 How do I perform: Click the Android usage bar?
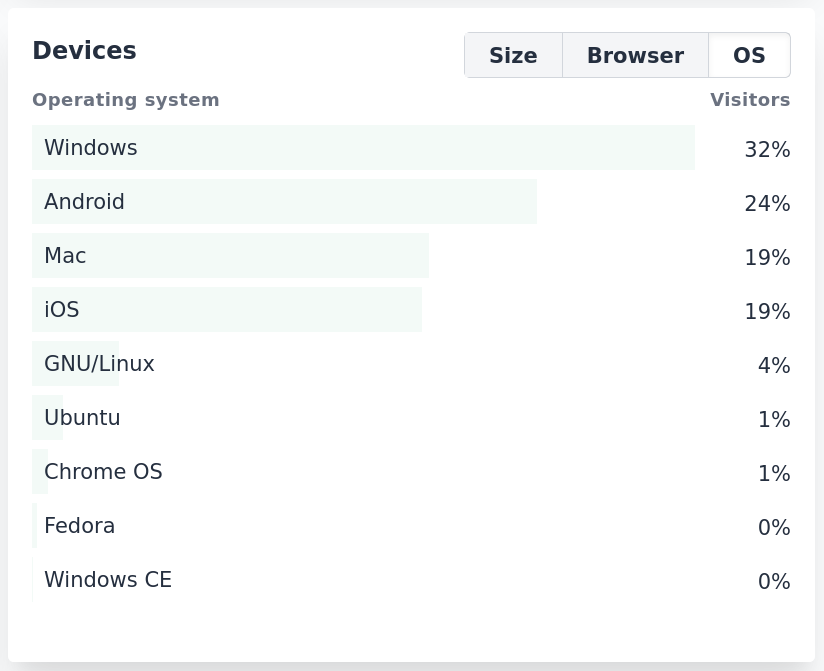[x=285, y=201]
